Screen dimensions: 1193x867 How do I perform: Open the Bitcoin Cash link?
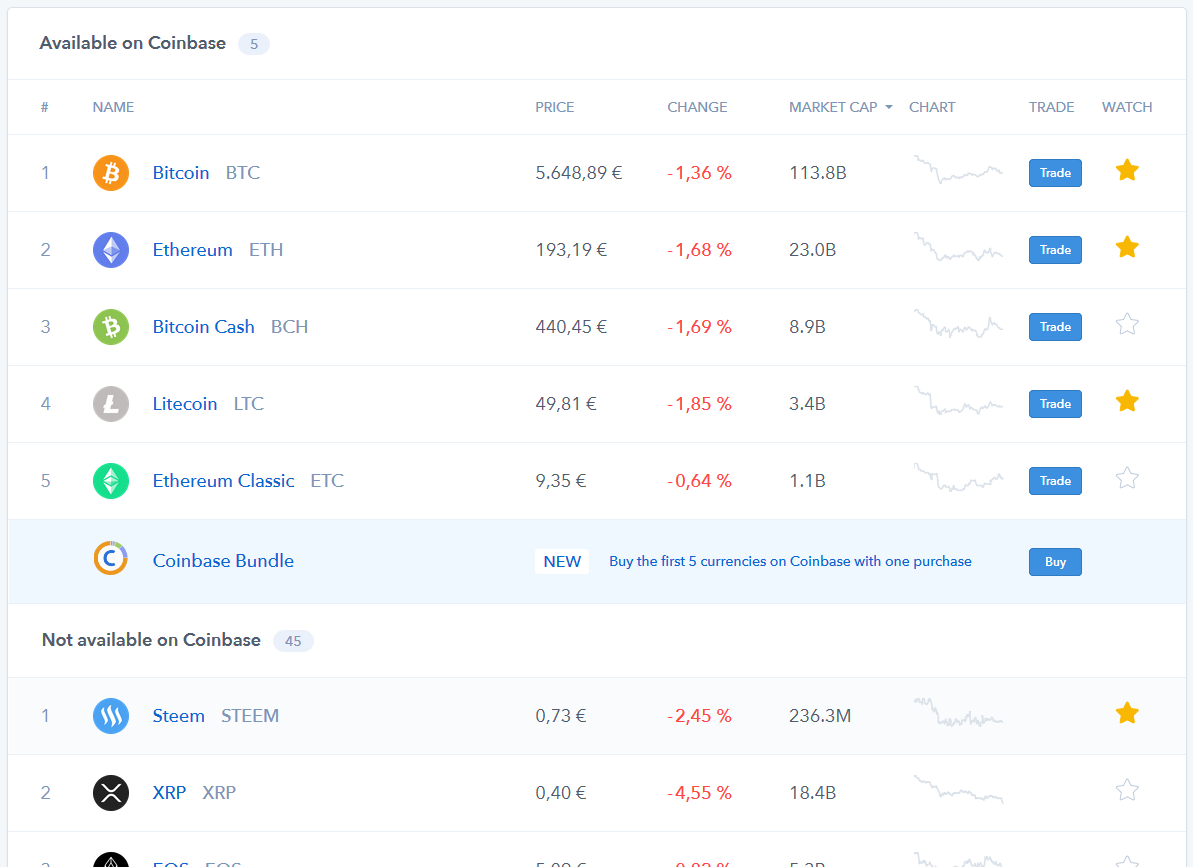pos(203,327)
